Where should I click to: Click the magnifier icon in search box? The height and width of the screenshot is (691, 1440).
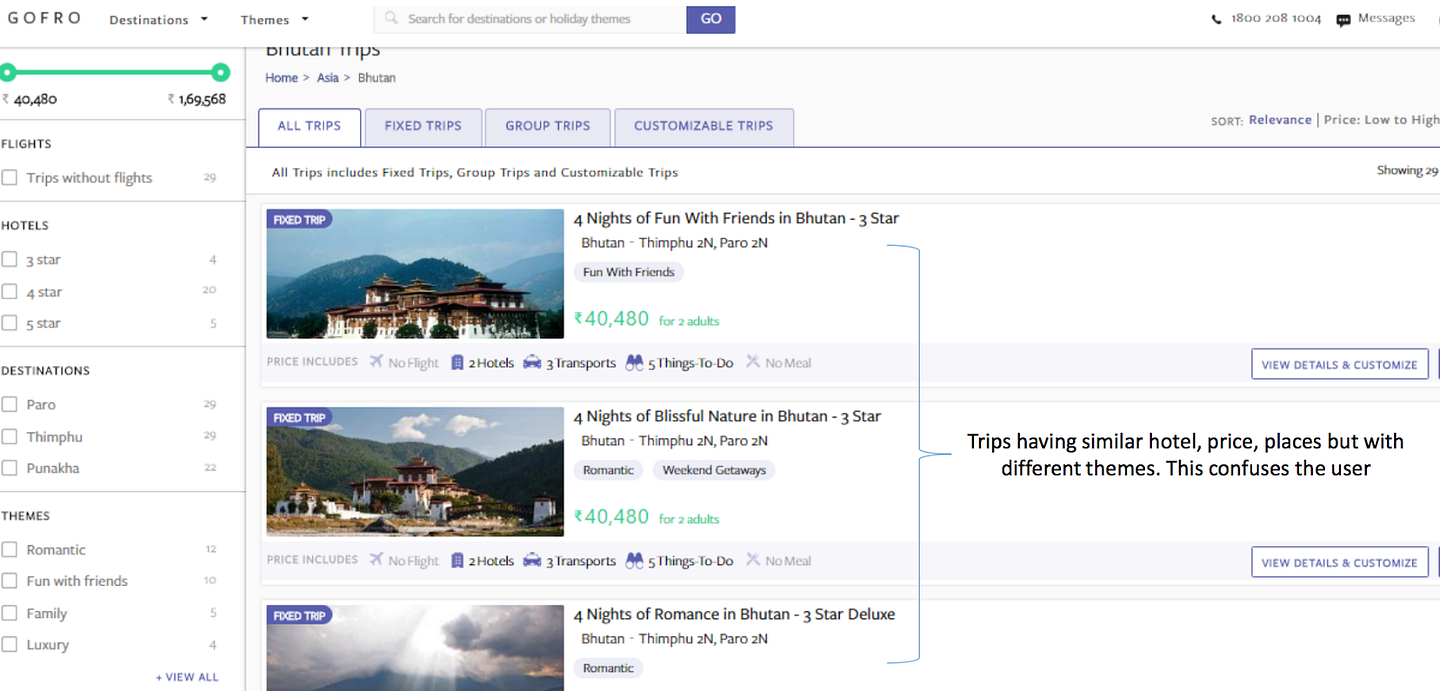(391, 18)
